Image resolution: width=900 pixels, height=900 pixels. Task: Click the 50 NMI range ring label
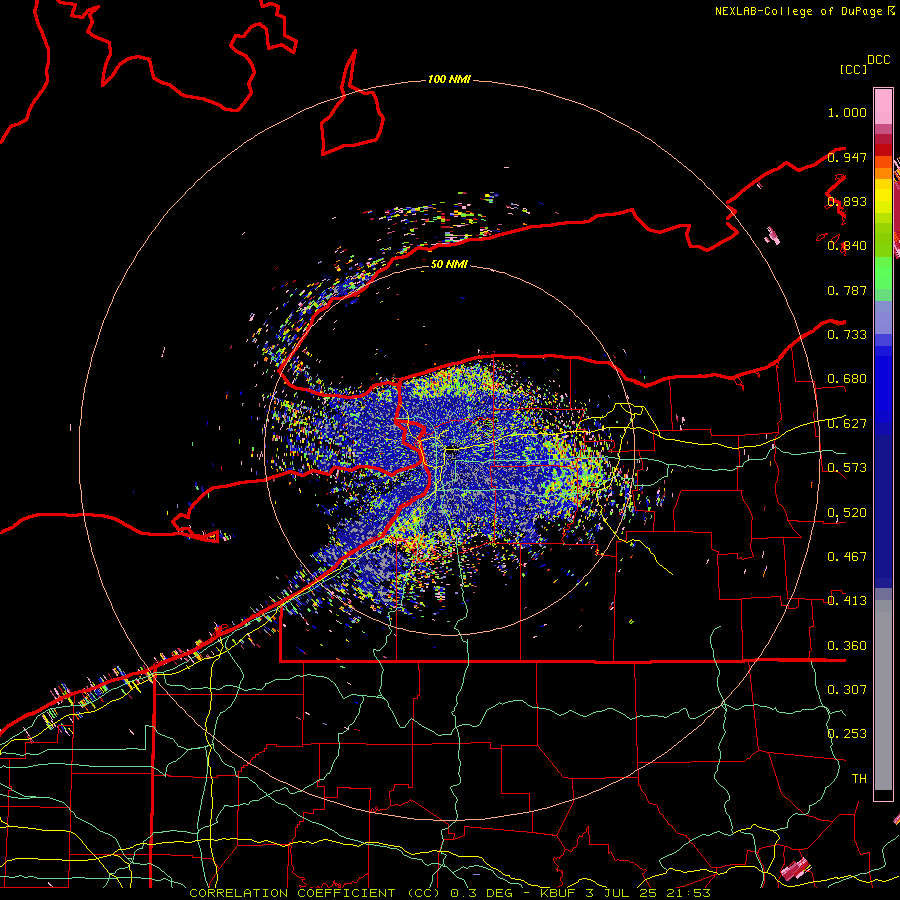pos(449,265)
